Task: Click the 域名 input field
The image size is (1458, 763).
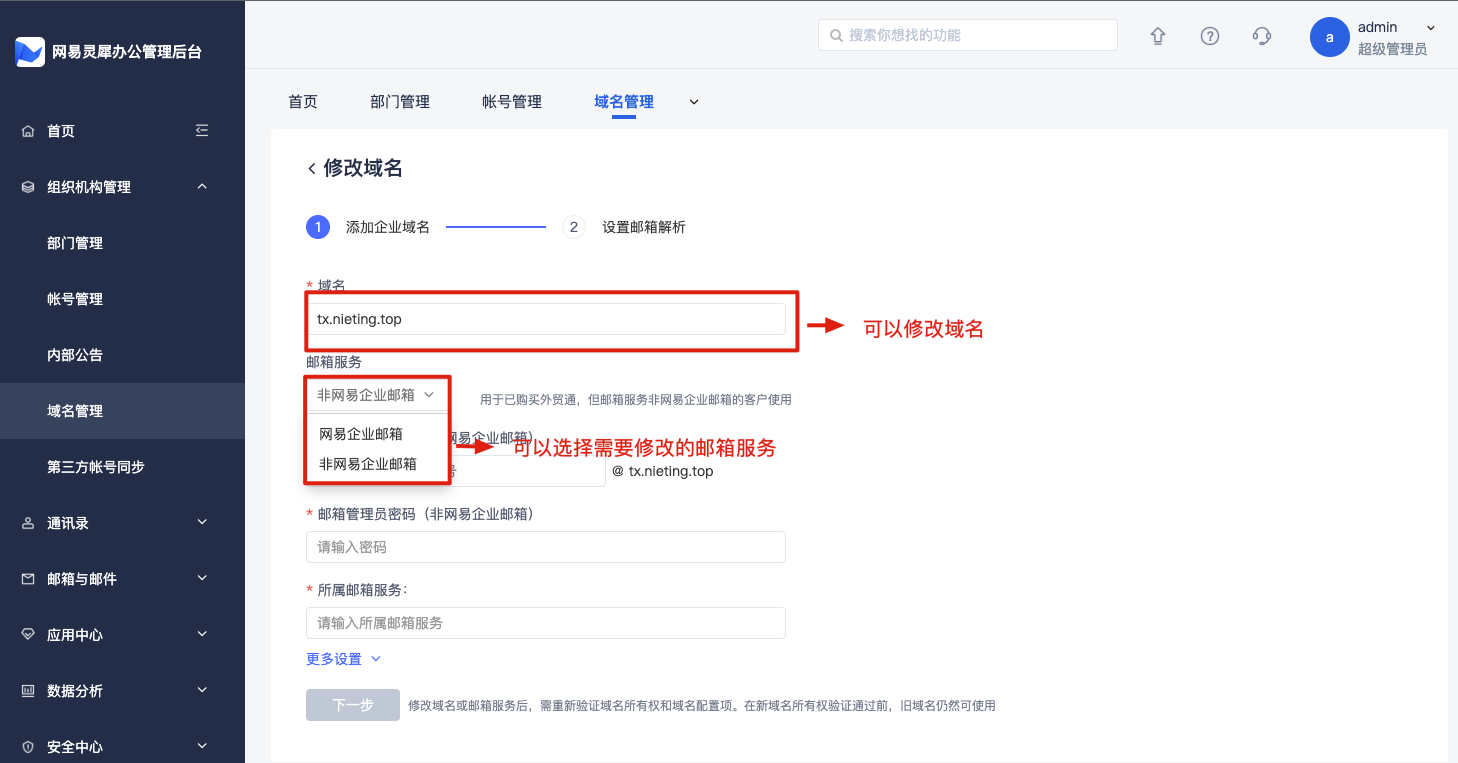Action: (x=545, y=320)
